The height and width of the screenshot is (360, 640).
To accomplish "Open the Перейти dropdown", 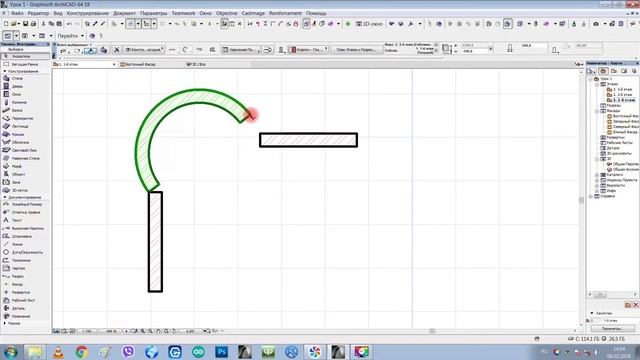I will (x=71, y=36).
